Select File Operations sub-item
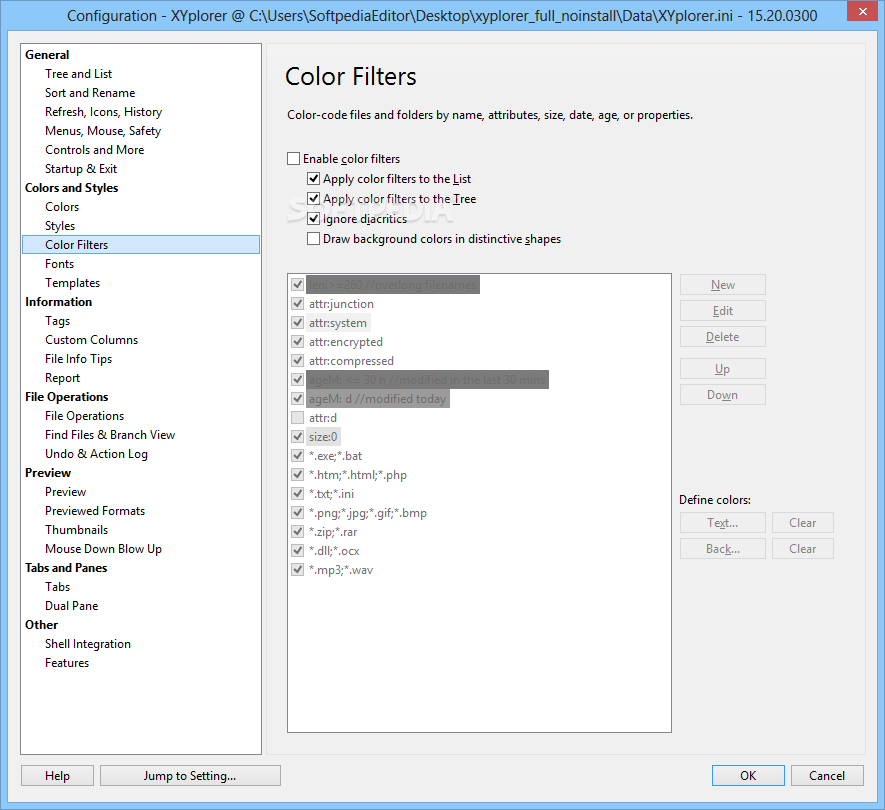This screenshot has width=885, height=810. [85, 416]
